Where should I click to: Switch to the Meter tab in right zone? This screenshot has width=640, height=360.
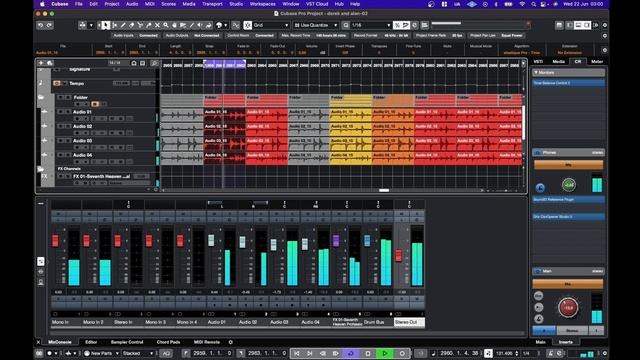pos(597,62)
